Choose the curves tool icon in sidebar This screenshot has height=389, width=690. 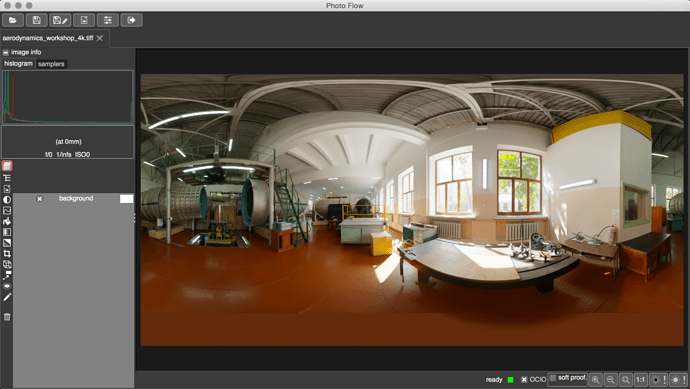(x=7, y=210)
